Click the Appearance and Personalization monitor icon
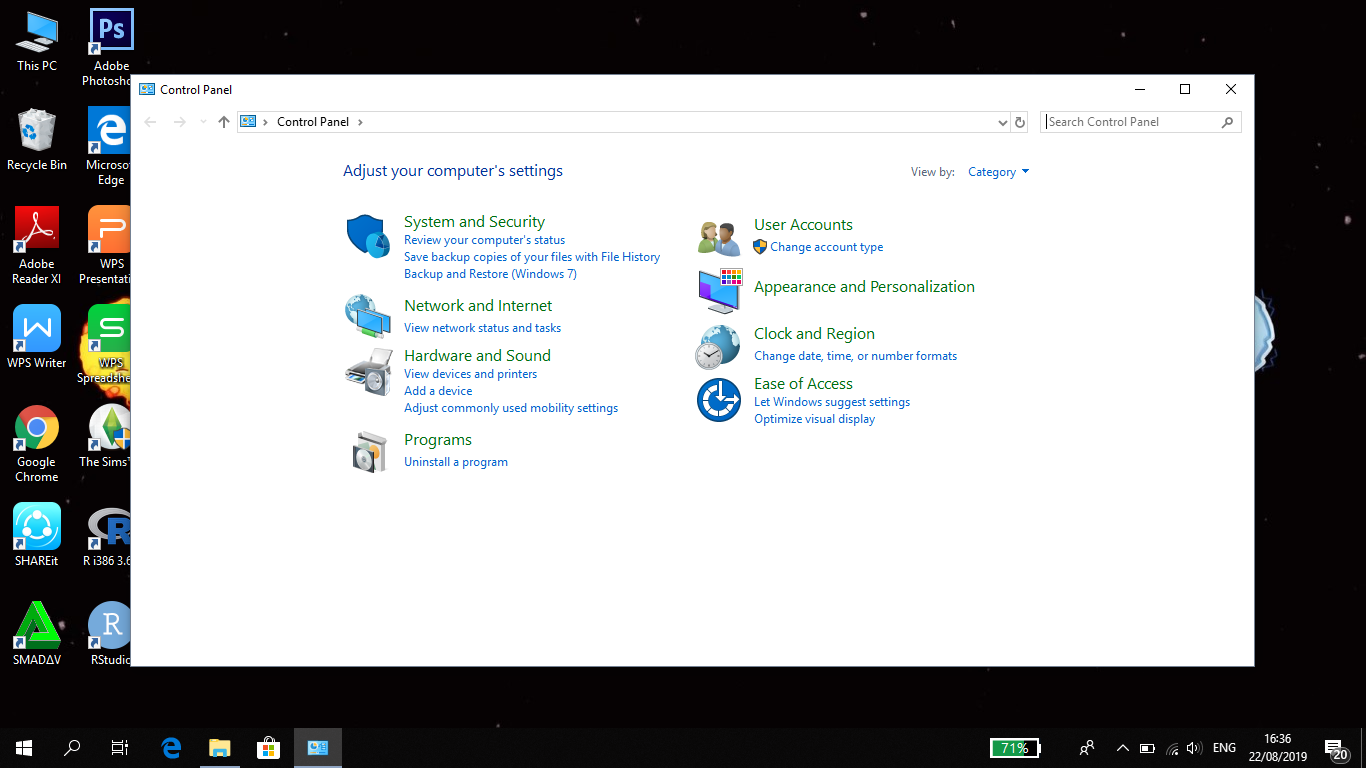This screenshot has width=1366, height=768. [719, 290]
